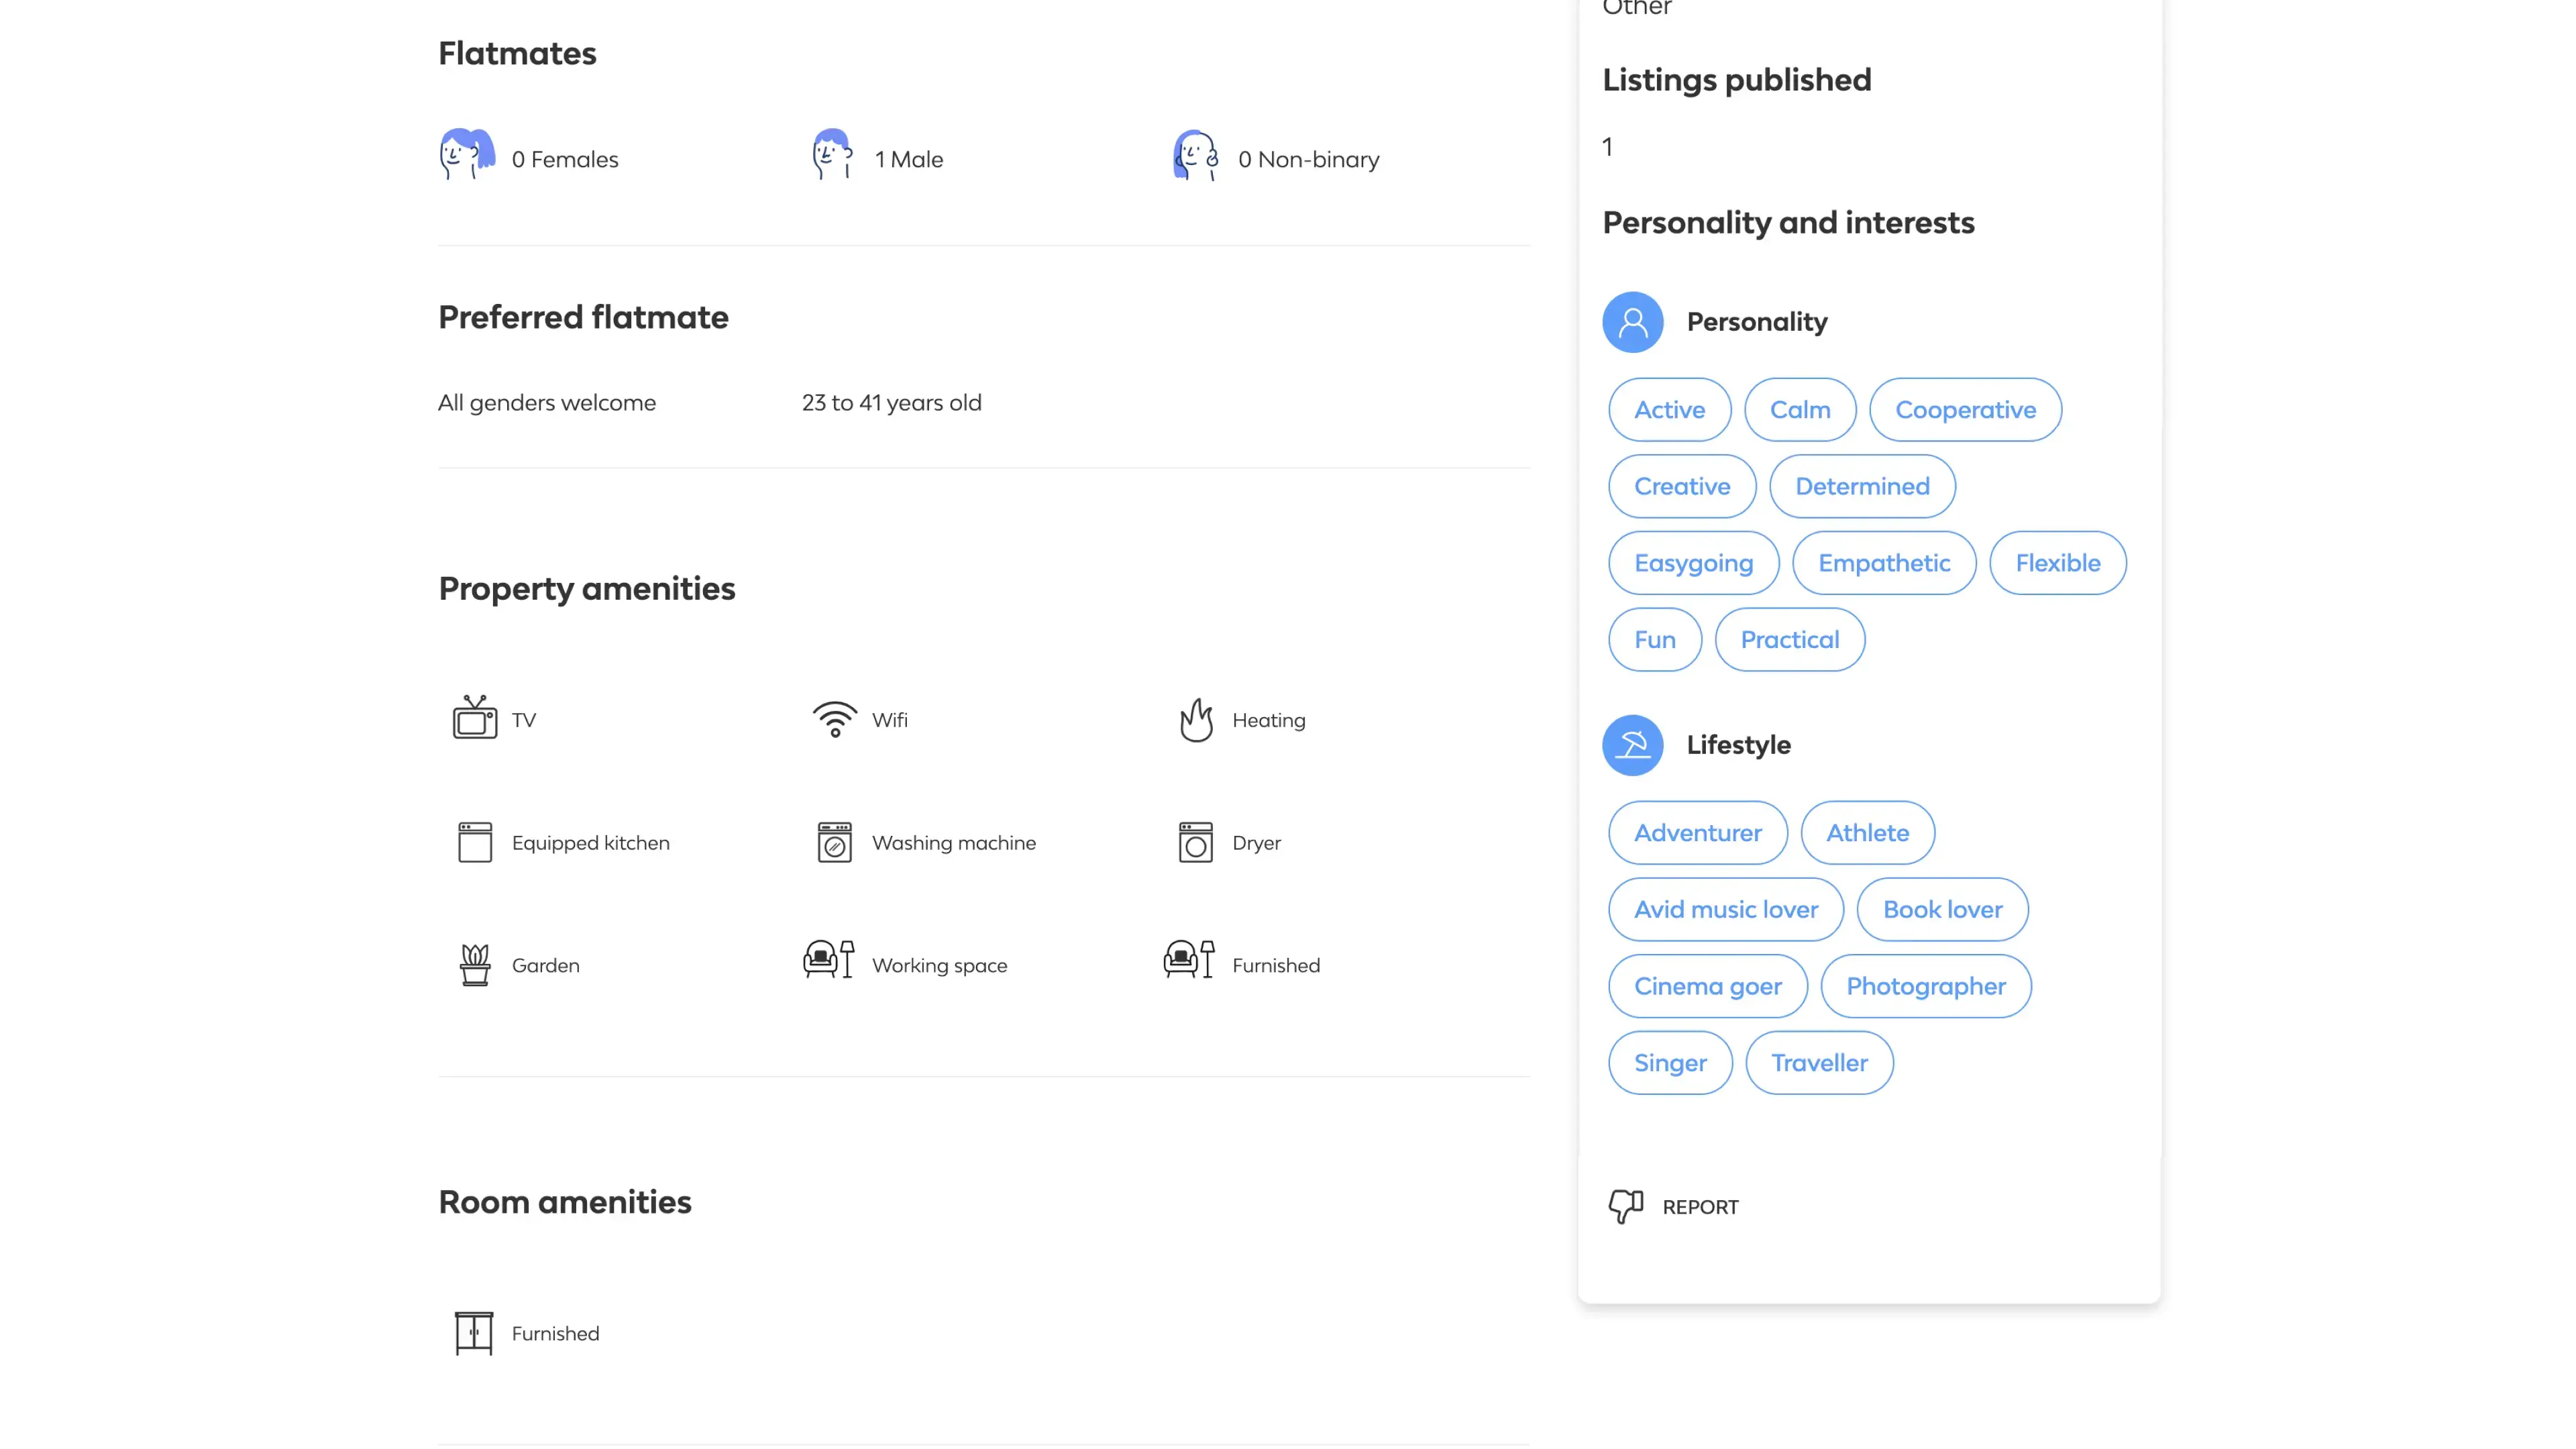
Task: Click the blue Personality avatar icon
Action: click(x=1632, y=321)
